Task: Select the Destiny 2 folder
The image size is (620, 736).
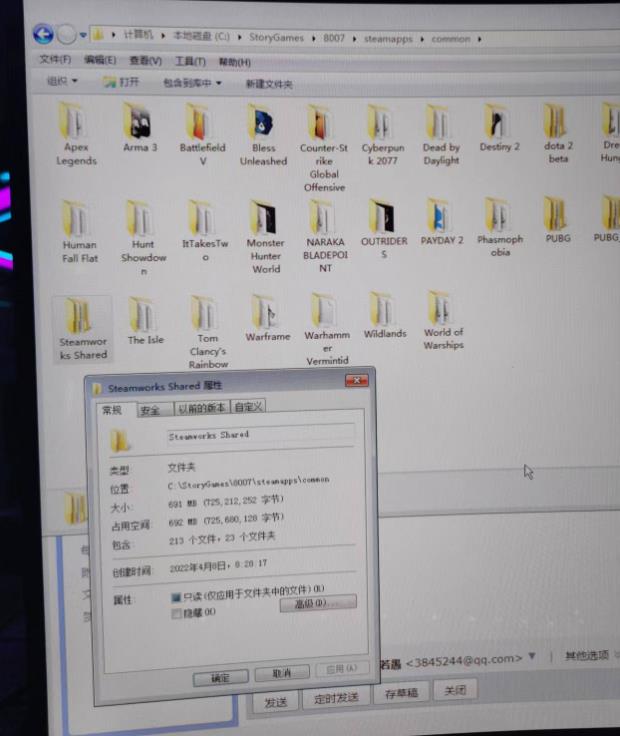Action: pyautogui.click(x=499, y=128)
